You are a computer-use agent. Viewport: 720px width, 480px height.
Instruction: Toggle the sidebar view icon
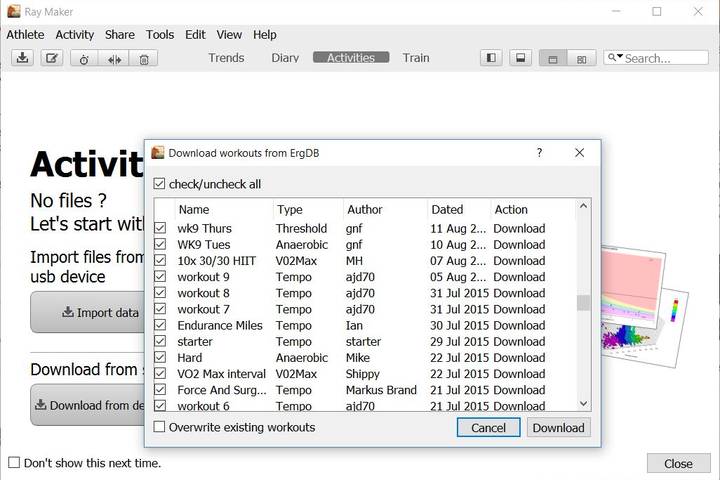[491, 58]
